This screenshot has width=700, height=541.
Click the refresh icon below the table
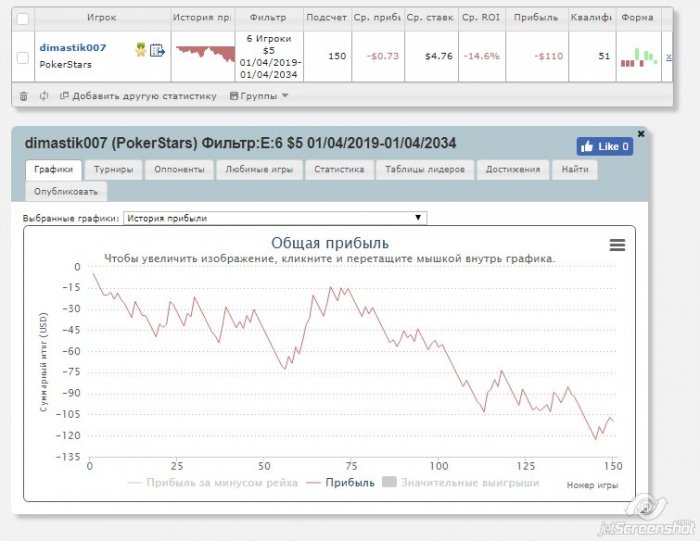click(44, 96)
